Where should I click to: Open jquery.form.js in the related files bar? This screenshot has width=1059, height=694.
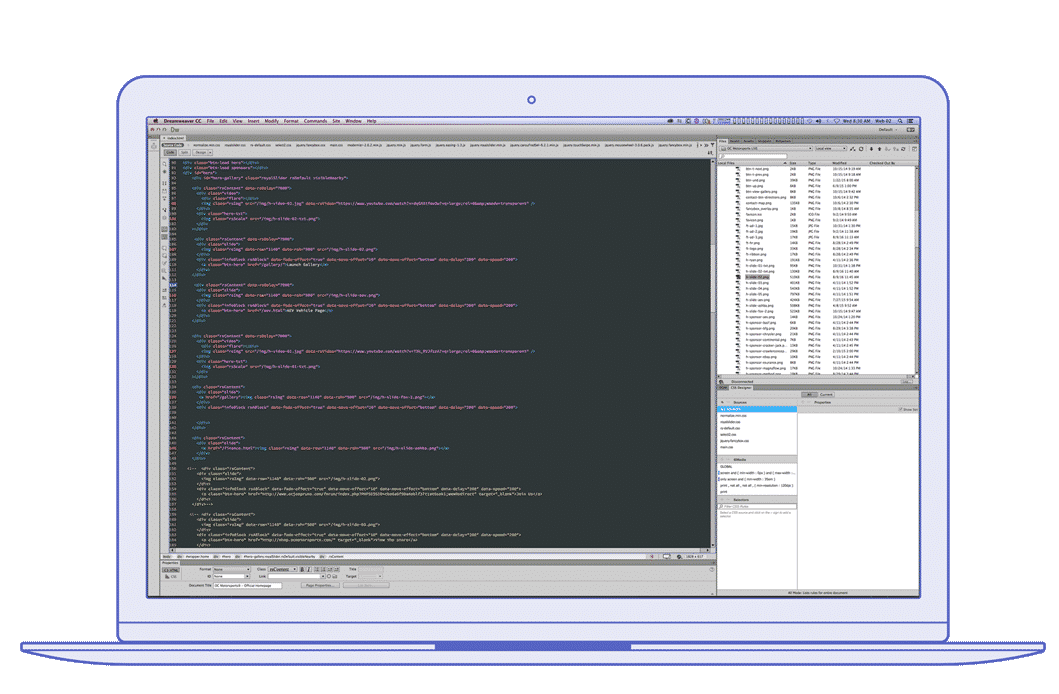pyautogui.click(x=420, y=144)
